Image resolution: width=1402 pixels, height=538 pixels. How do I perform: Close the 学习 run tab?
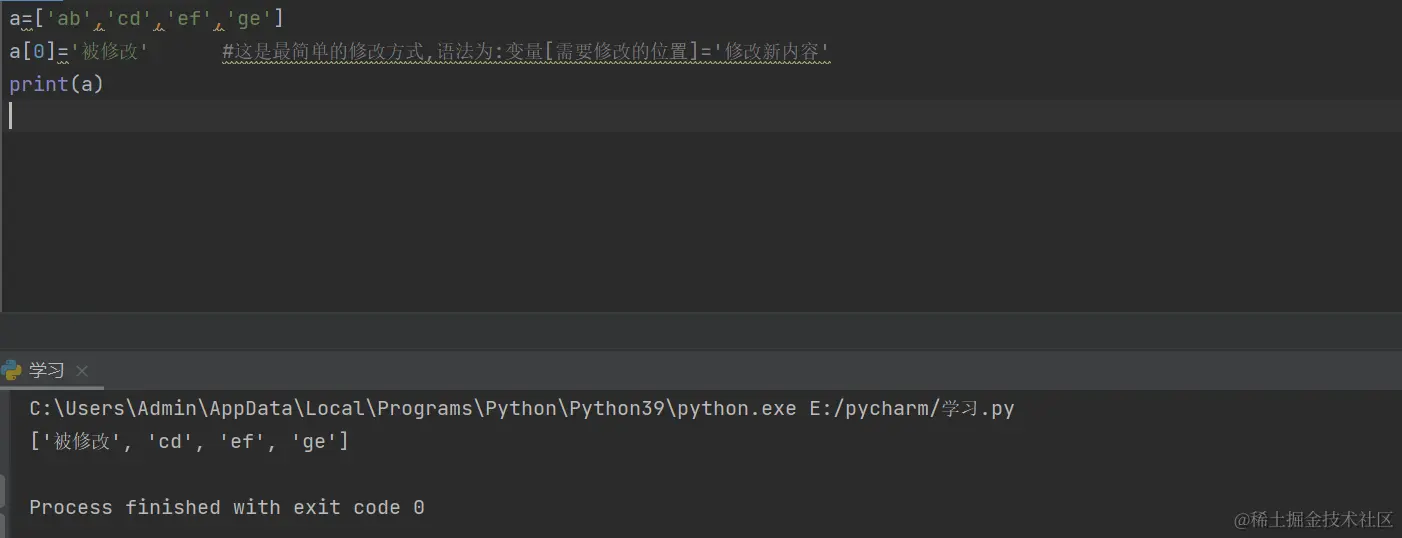pyautogui.click(x=82, y=371)
